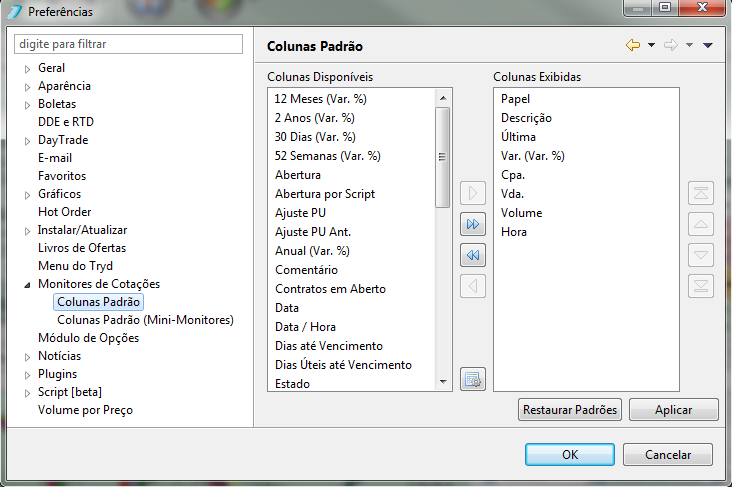
Task: Click the Aplicar button
Action: (674, 409)
